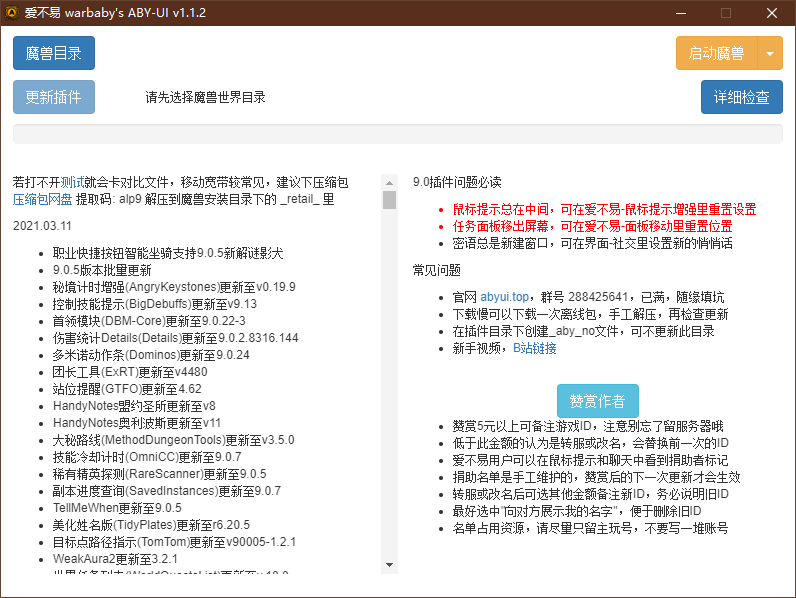Screen dimensions: 796x598
Task: Click the ABY-UI app icon in title bar
Action: coord(12,13)
